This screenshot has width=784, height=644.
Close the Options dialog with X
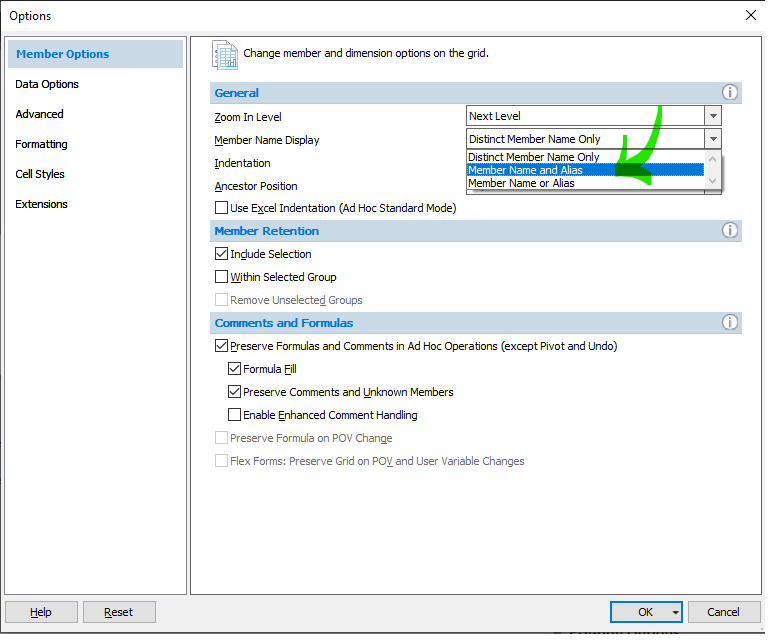click(750, 16)
